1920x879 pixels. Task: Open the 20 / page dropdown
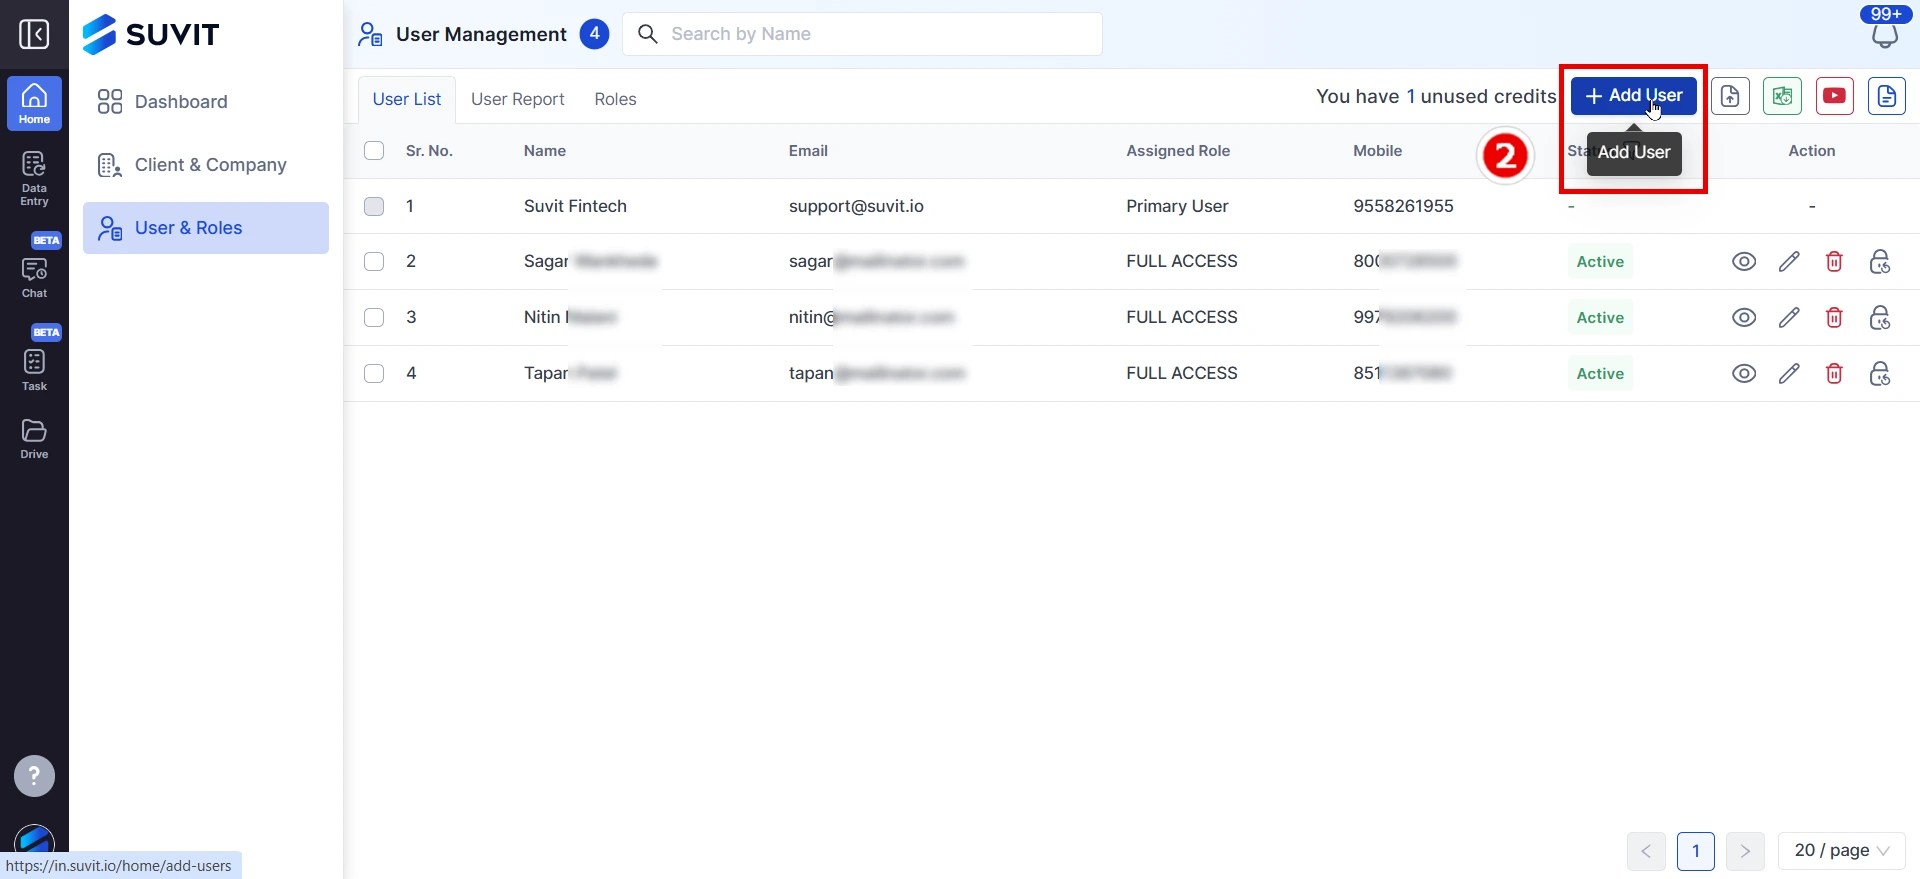click(x=1842, y=851)
